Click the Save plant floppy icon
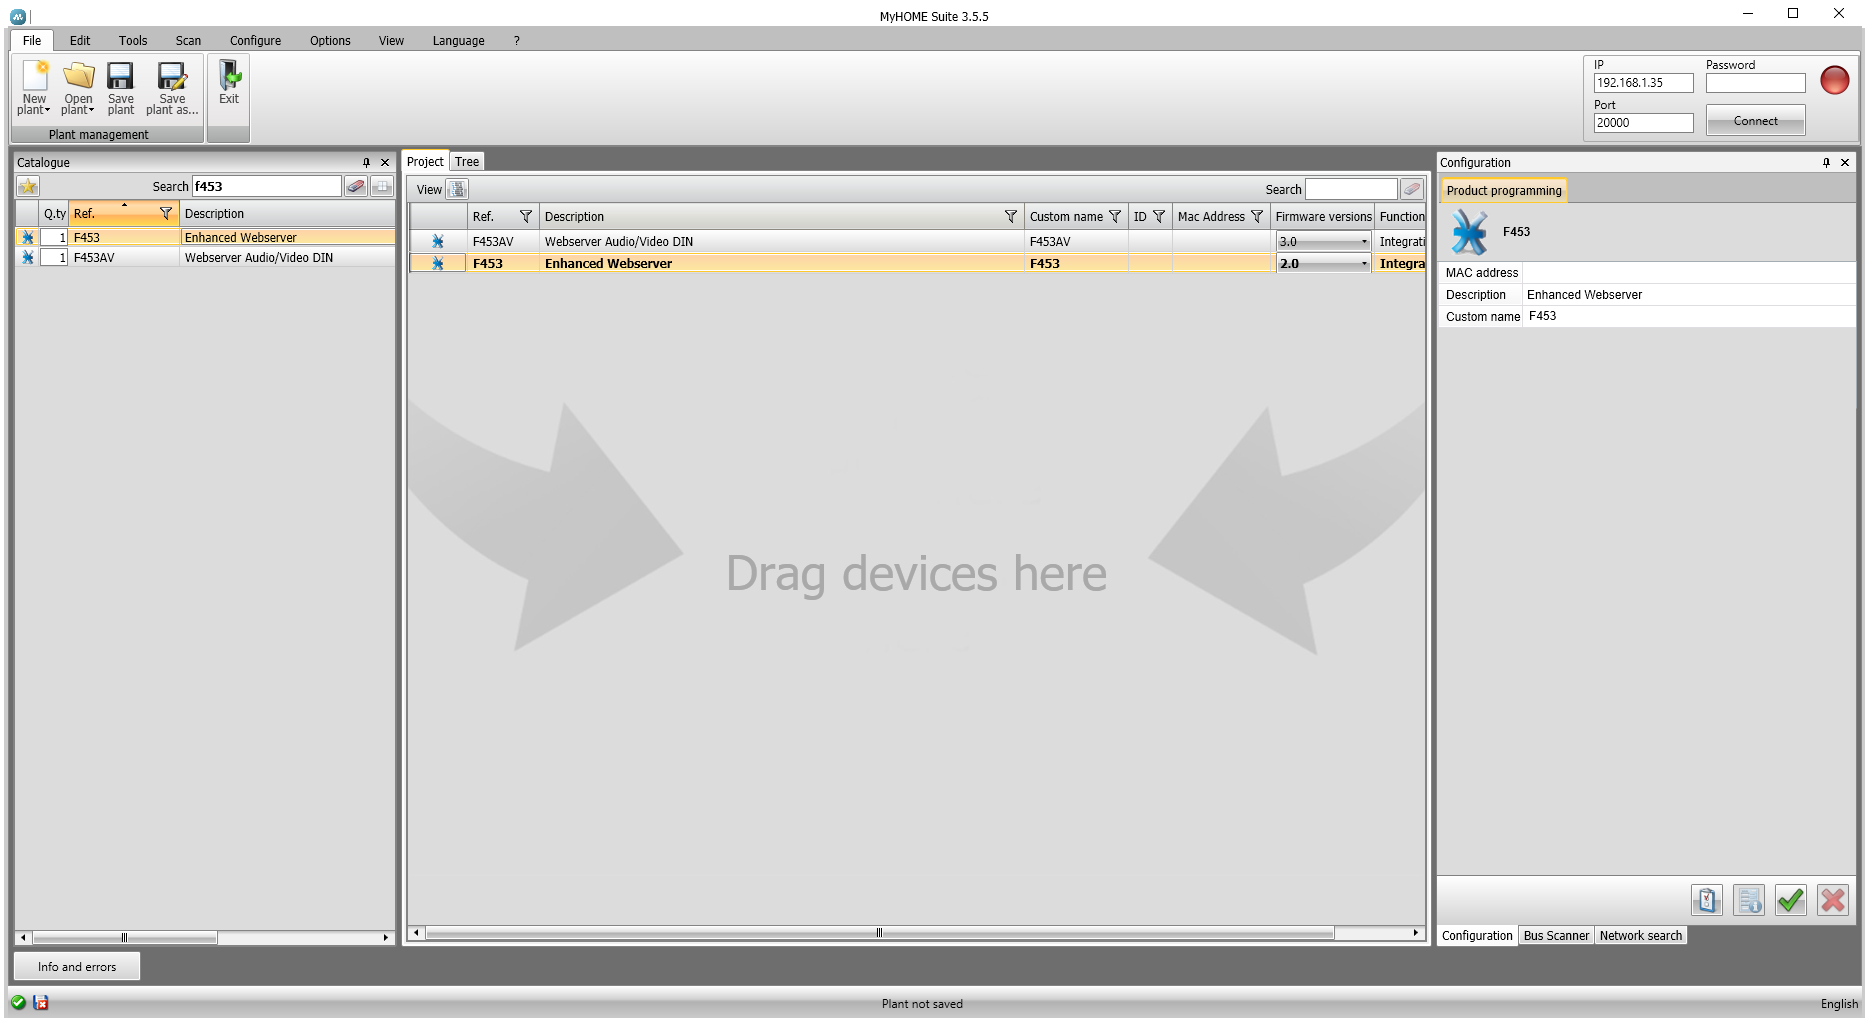1865x1018 pixels. [x=120, y=78]
